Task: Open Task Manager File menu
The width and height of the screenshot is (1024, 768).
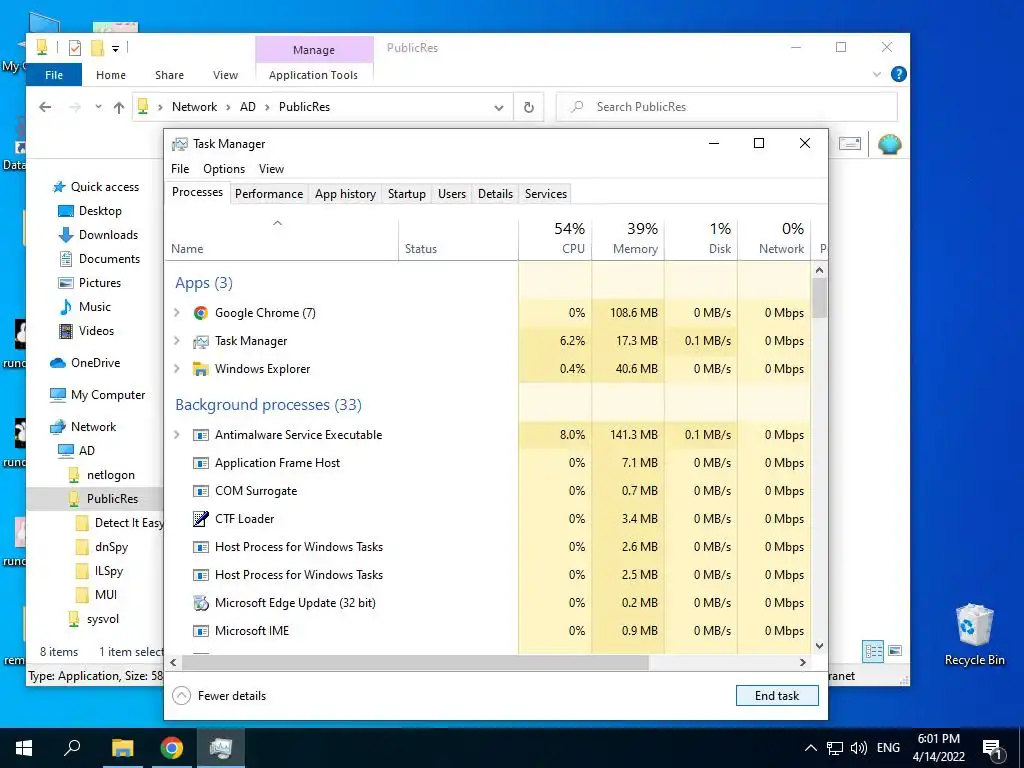Action: coord(180,169)
